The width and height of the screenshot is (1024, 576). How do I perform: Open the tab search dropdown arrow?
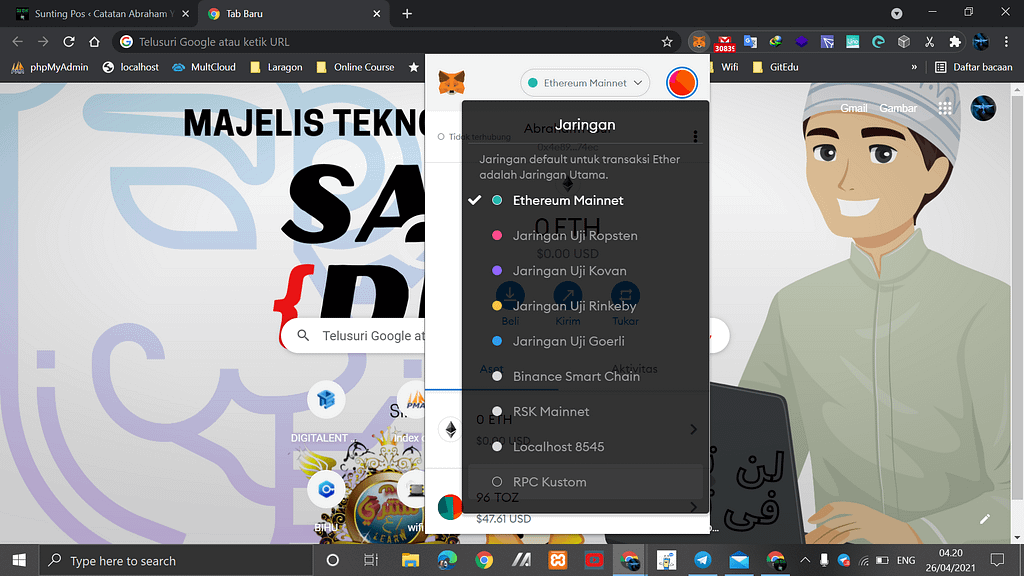[897, 13]
